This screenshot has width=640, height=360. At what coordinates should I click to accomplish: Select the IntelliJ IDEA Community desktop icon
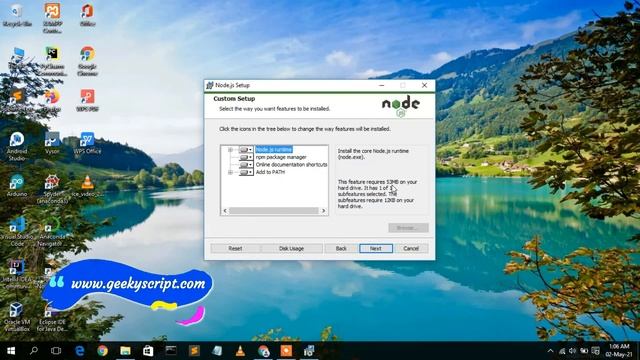click(x=17, y=274)
